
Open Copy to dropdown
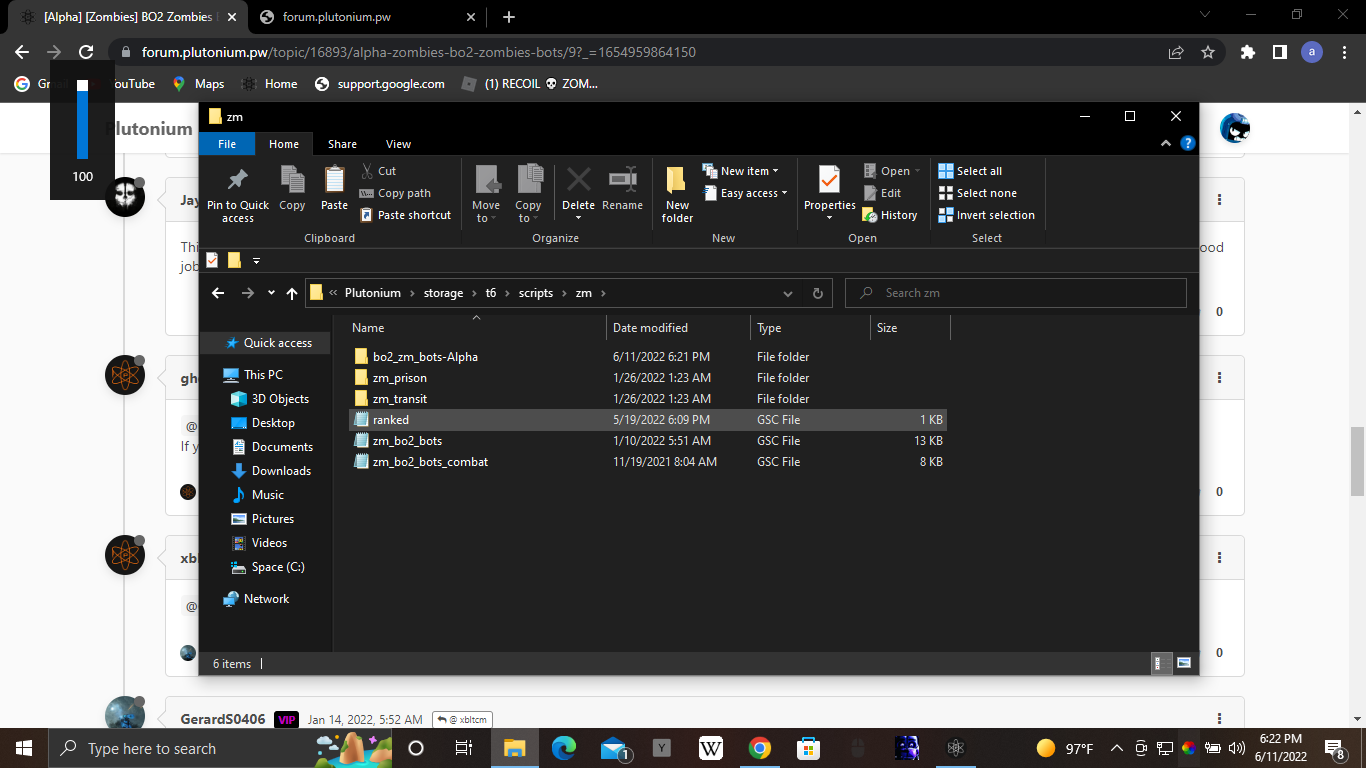click(528, 195)
